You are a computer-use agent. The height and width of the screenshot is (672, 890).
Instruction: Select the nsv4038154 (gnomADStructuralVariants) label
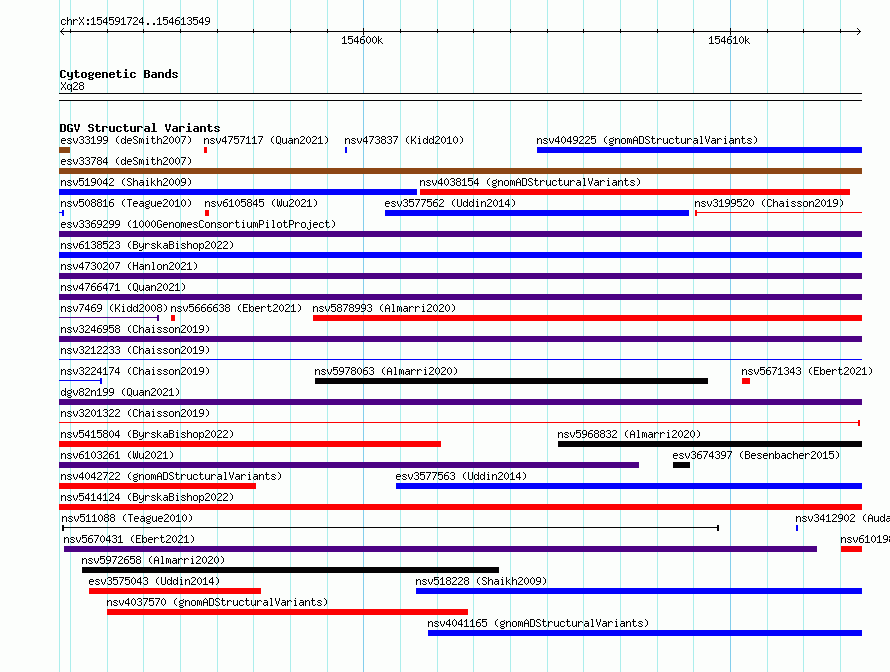point(530,182)
